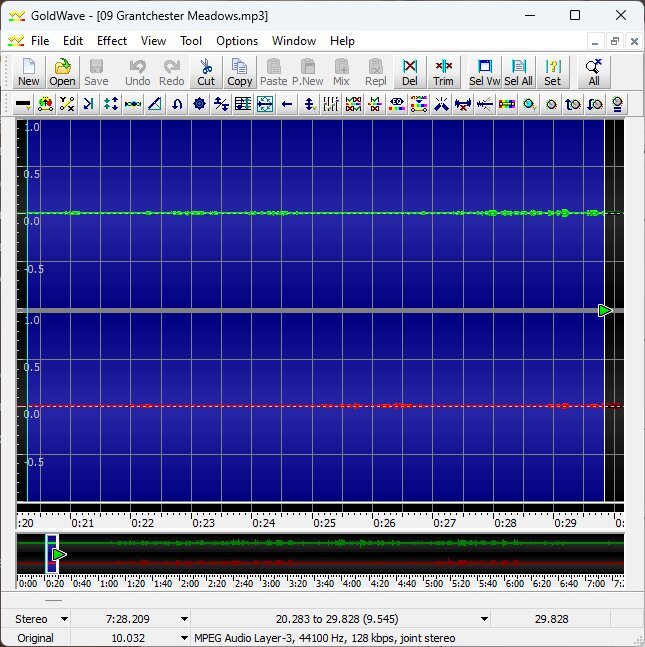645x647 pixels.
Task: Open a file with the Open button
Action: pos(62,73)
